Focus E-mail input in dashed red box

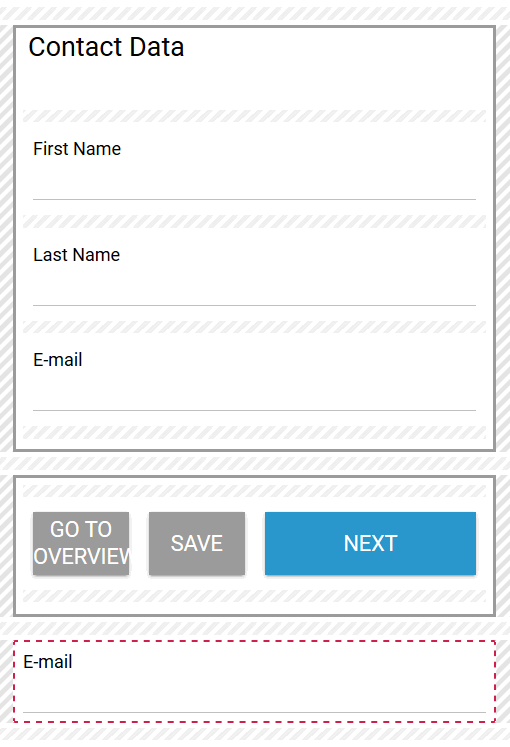pyautogui.click(x=254, y=697)
